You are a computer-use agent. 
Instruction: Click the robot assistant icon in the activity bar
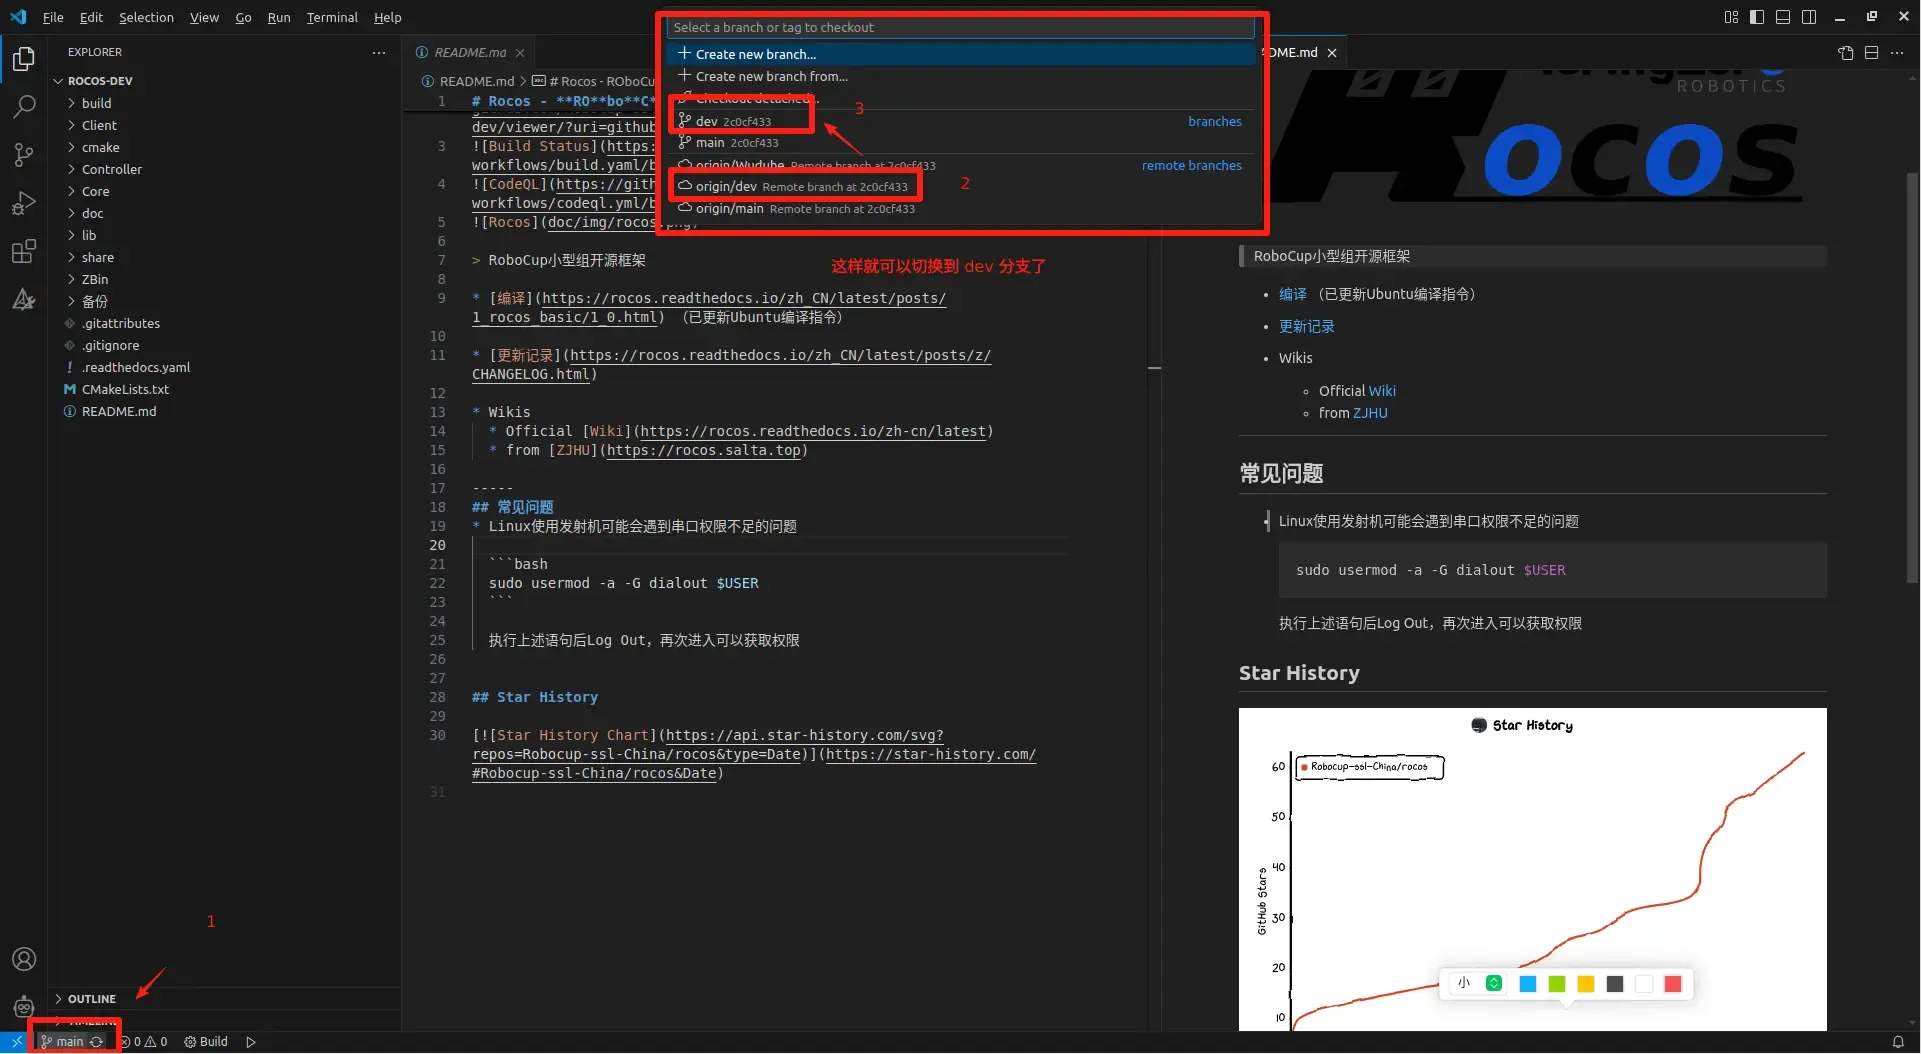(x=24, y=1007)
